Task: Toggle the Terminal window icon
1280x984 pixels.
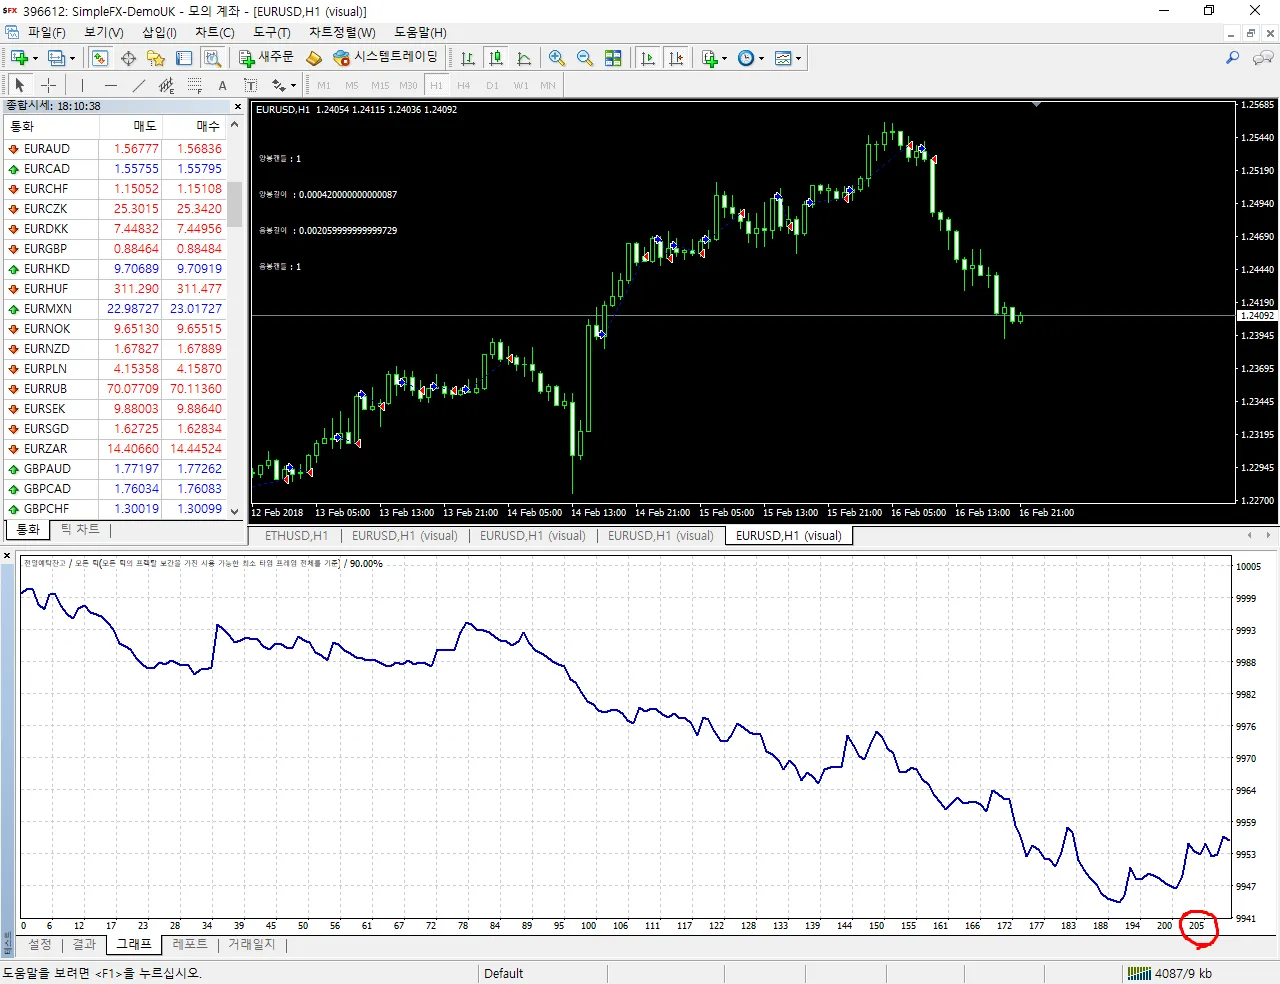Action: point(184,58)
